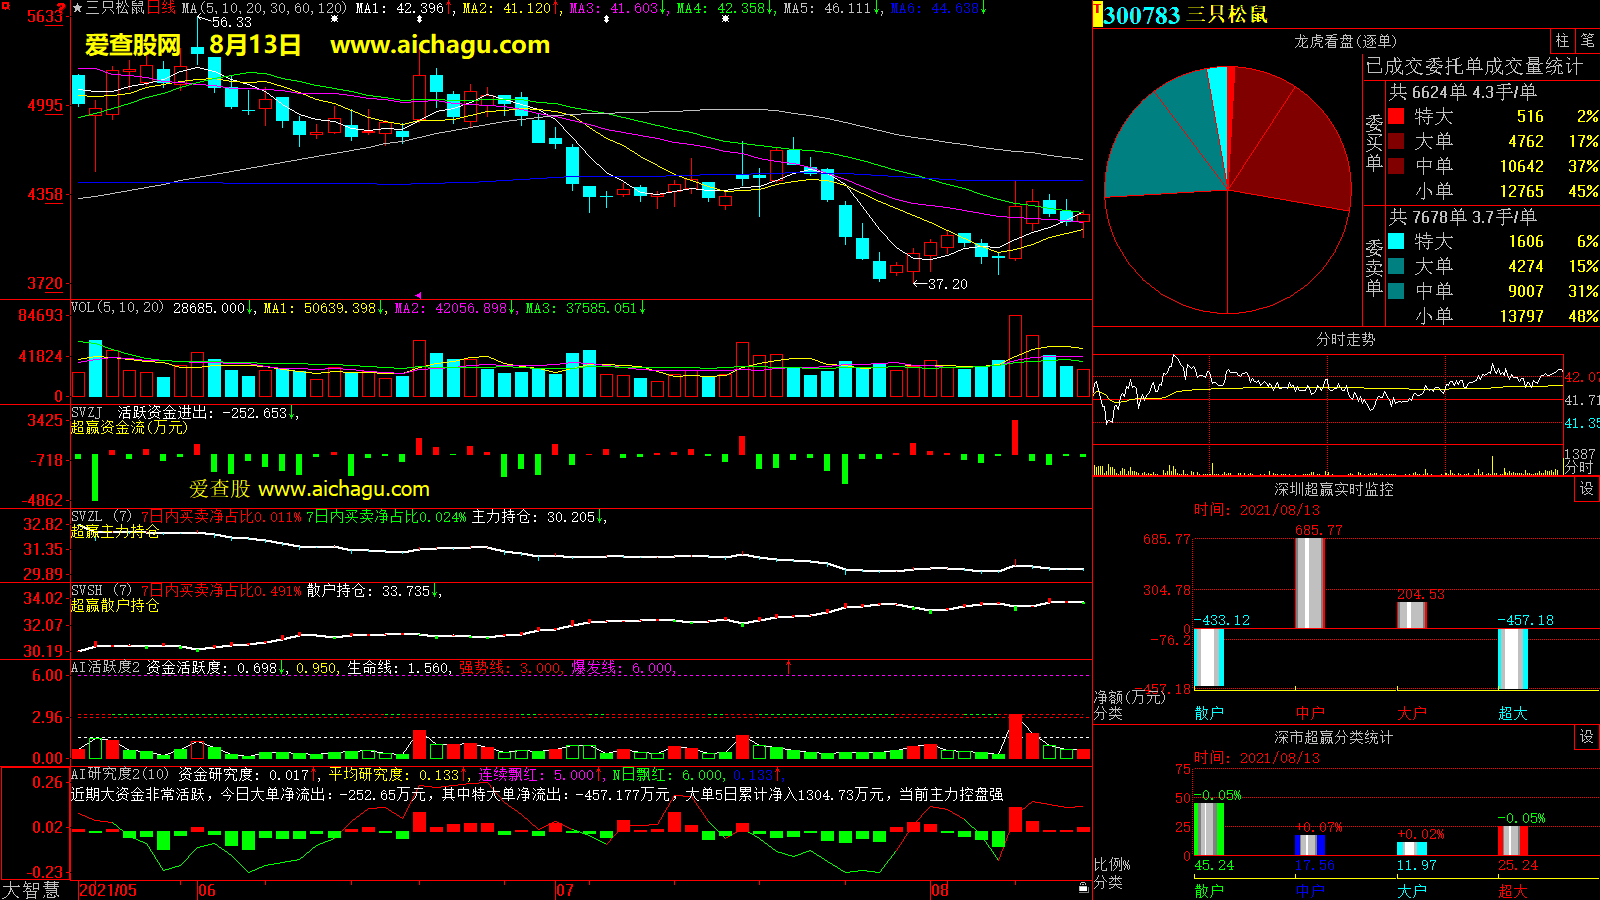Click the 柱 (bar view) button

pyautogui.click(x=1562, y=41)
